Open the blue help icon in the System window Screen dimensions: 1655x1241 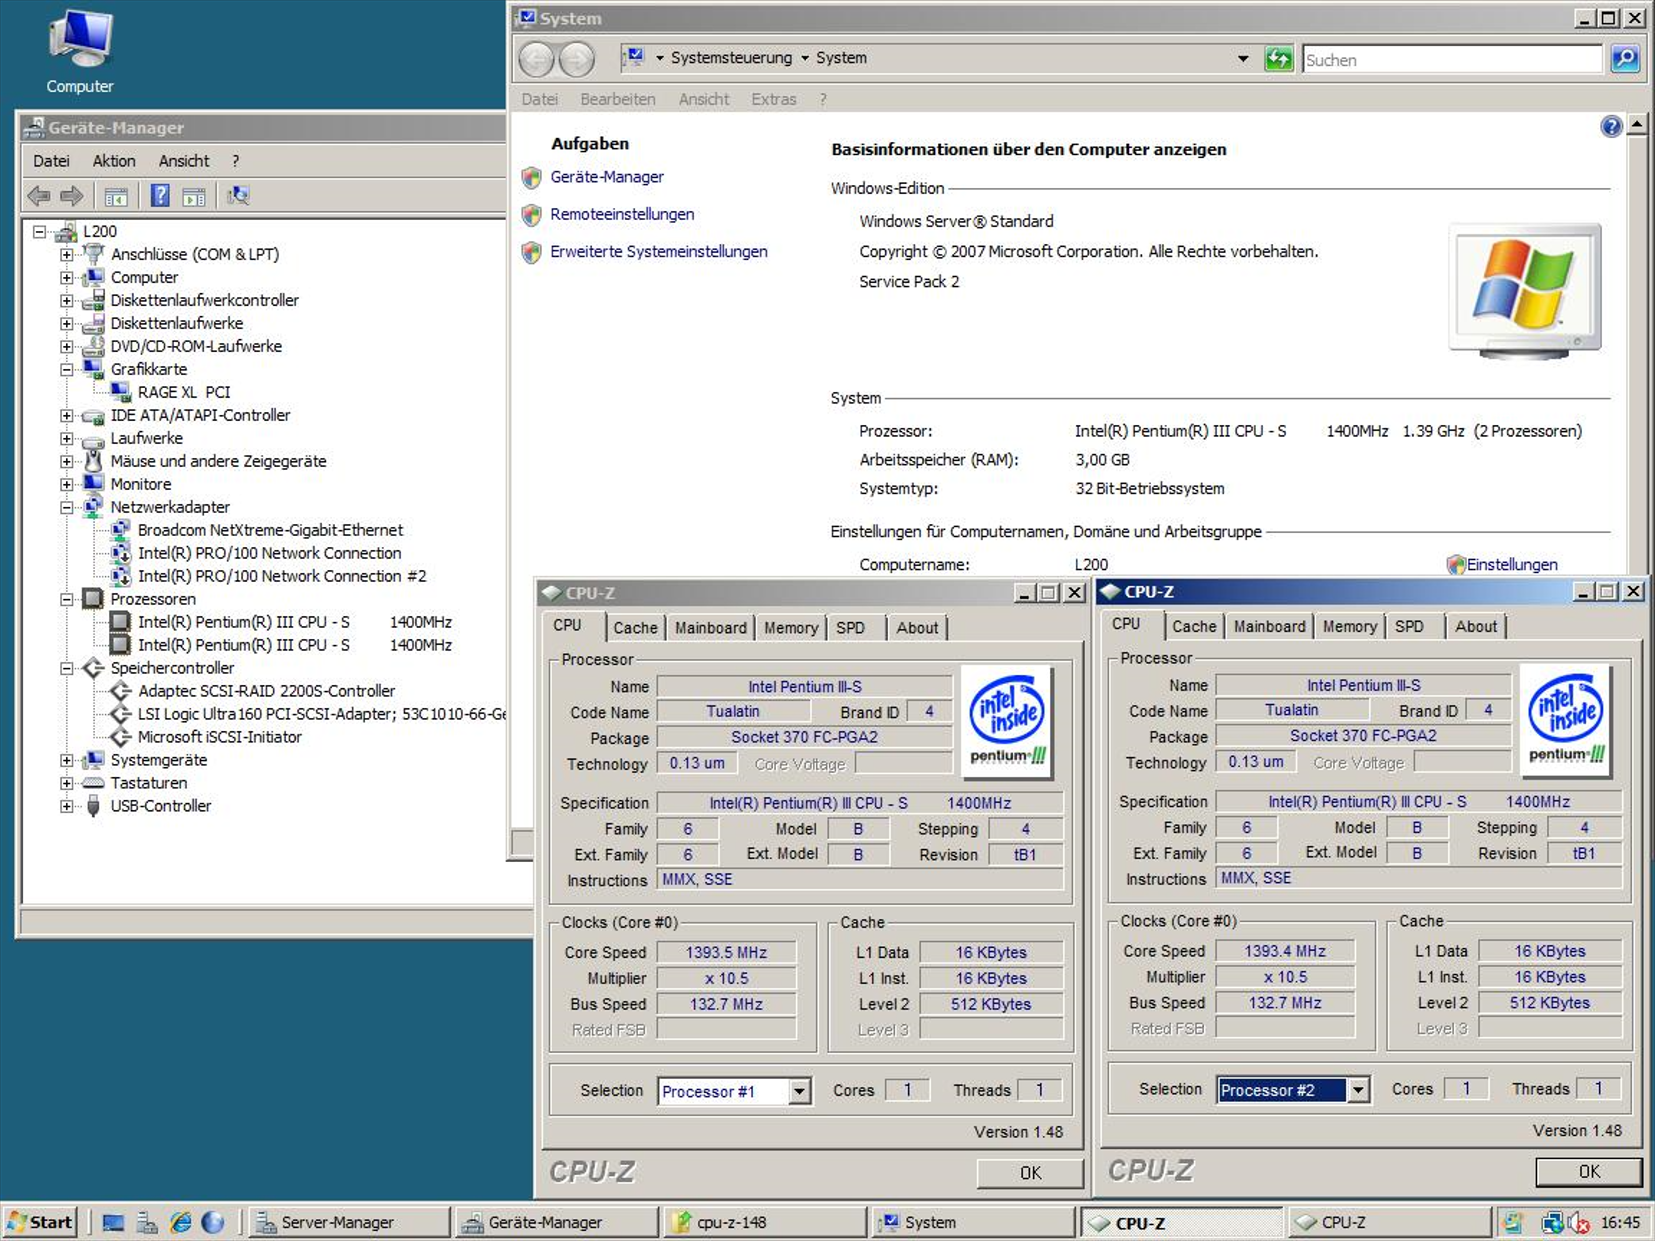click(1611, 126)
